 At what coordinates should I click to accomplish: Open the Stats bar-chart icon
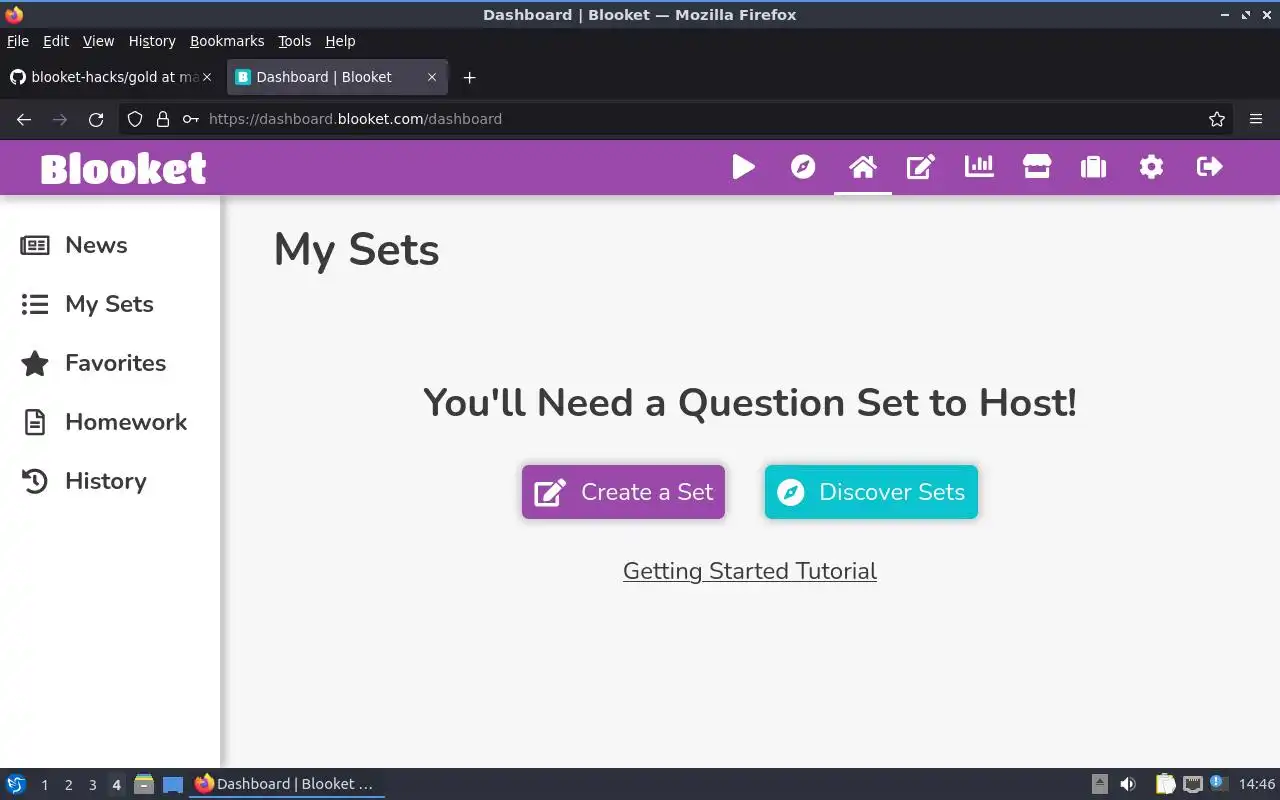click(x=979, y=167)
